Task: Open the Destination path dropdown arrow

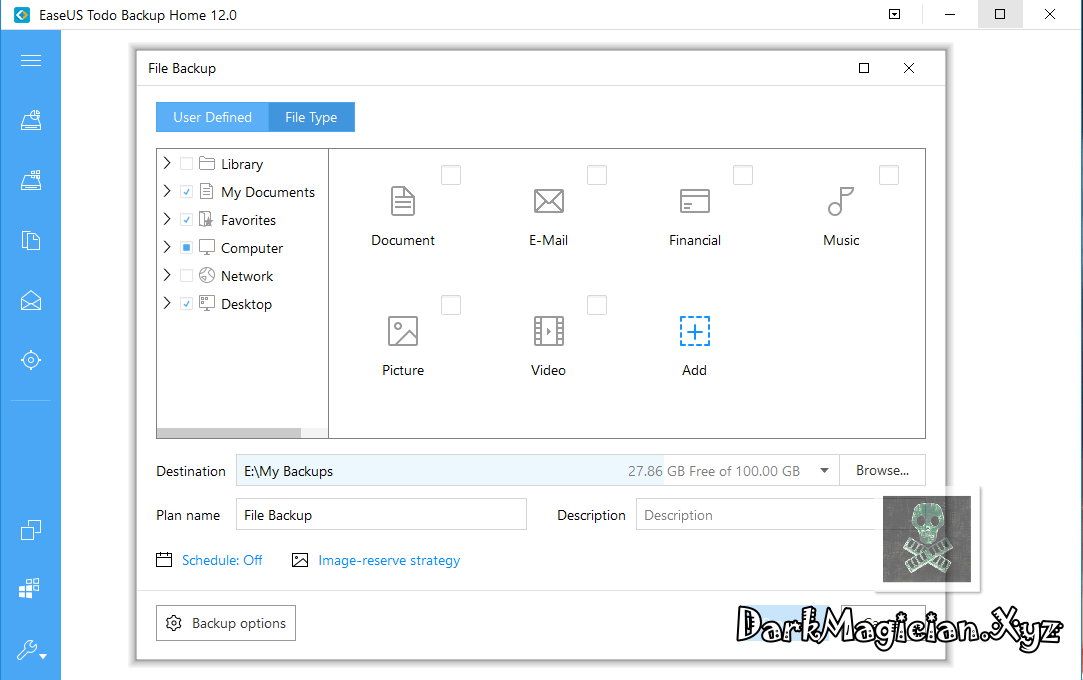Action: tap(824, 471)
